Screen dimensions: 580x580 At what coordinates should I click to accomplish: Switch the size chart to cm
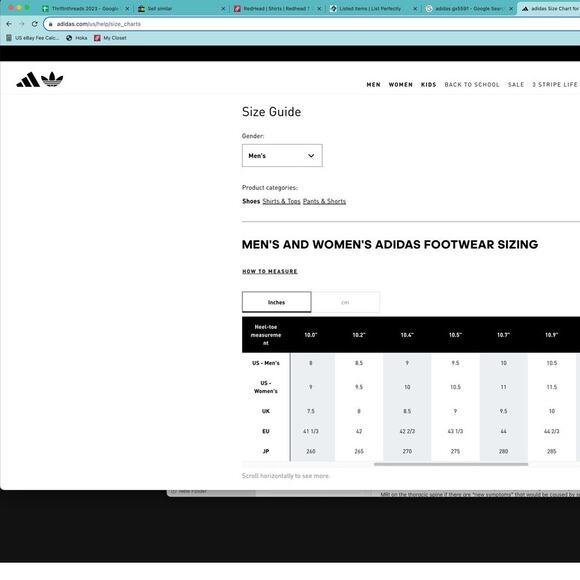[345, 302]
